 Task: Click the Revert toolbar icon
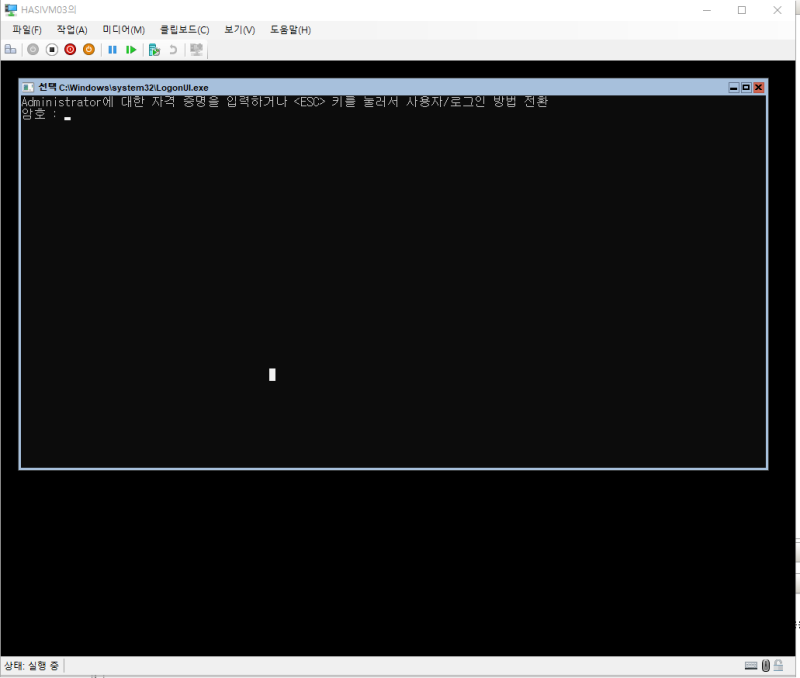click(173, 49)
